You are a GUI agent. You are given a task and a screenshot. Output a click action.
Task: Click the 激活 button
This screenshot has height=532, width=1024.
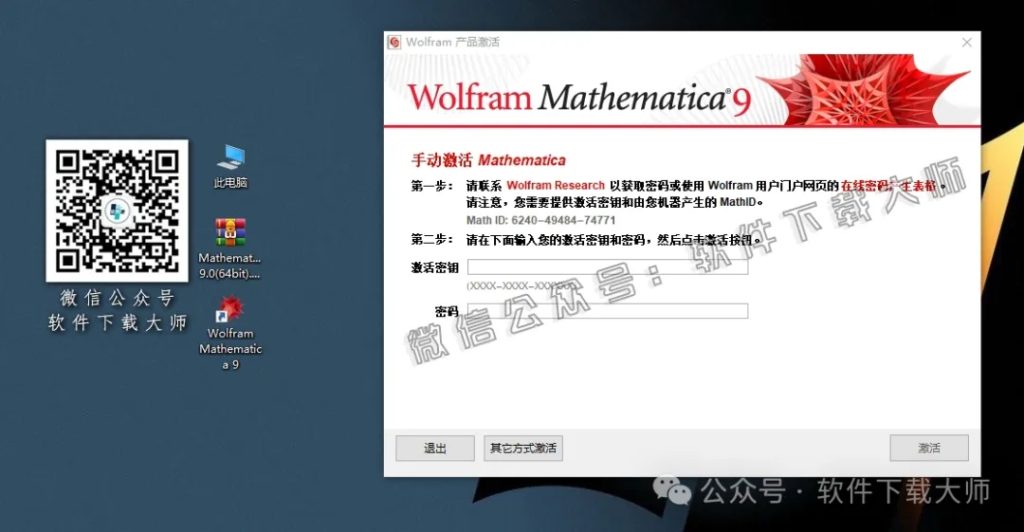click(929, 448)
